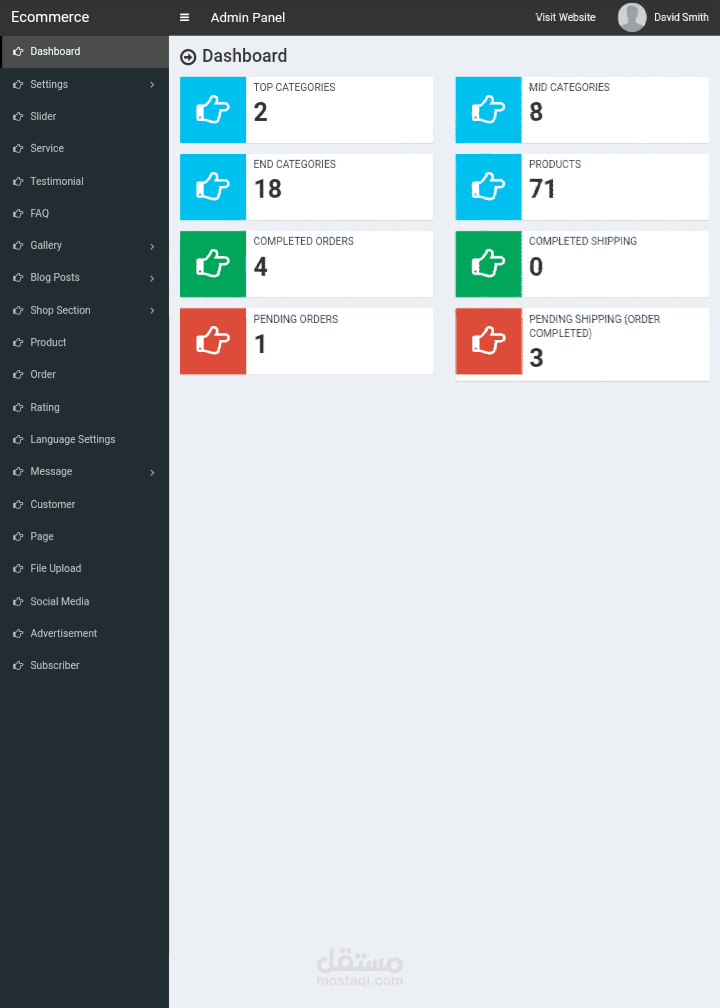
Task: Click the hand icon next to Rating
Action: coord(18,408)
